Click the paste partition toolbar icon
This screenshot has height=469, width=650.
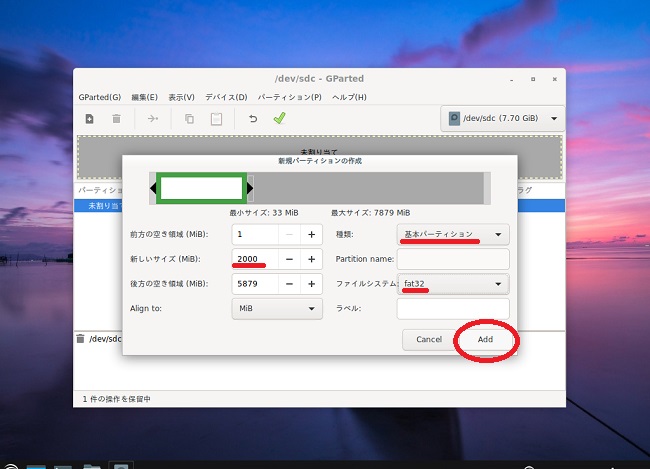[216, 119]
